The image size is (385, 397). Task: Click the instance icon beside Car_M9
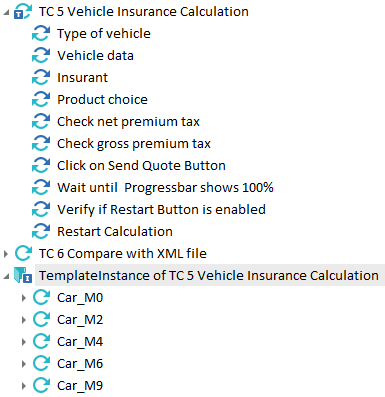click(41, 386)
